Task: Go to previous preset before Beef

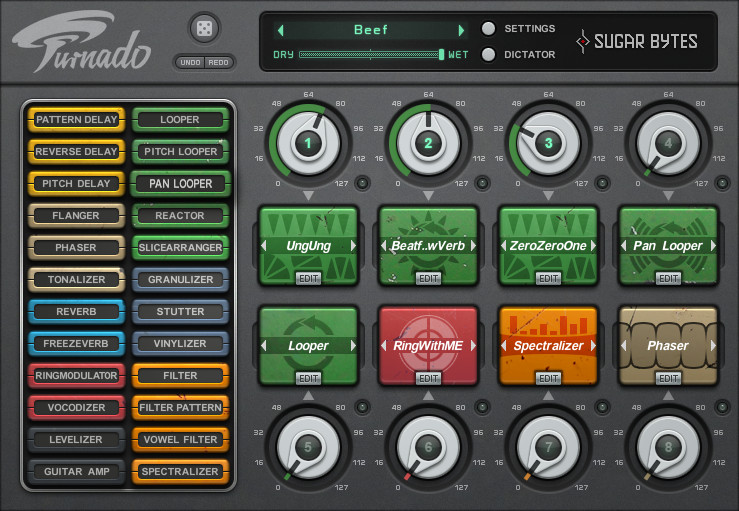Action: coord(281,31)
